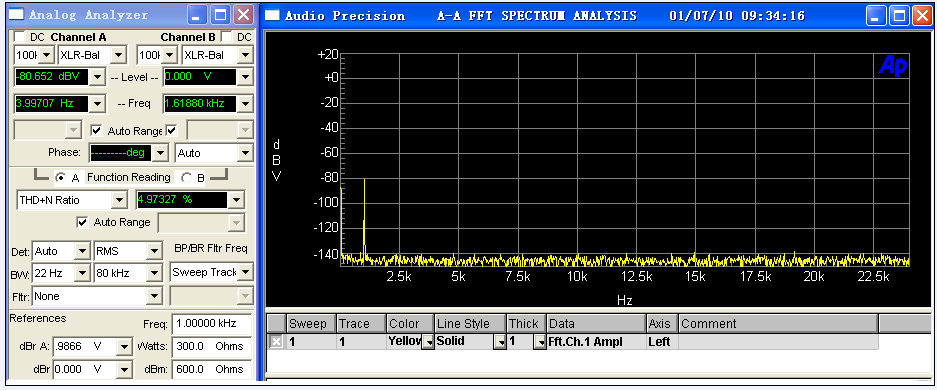The height and width of the screenshot is (390, 937).
Task: Click the dBm 600.0 Ohms field
Action: point(212,369)
